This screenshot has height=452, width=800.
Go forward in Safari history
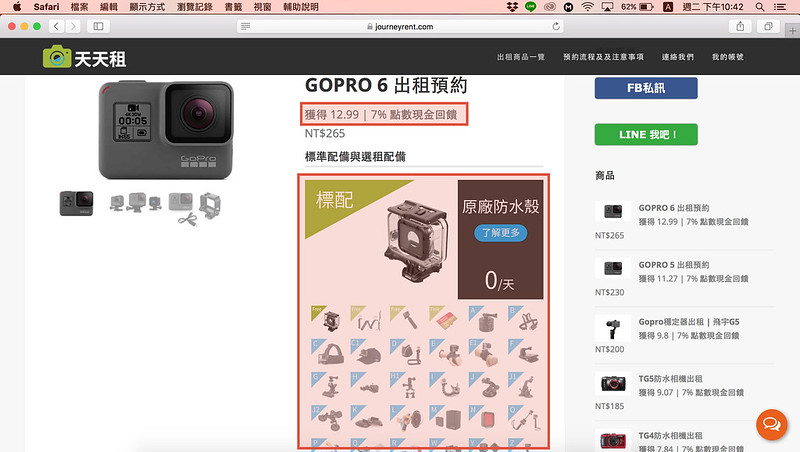[x=73, y=26]
